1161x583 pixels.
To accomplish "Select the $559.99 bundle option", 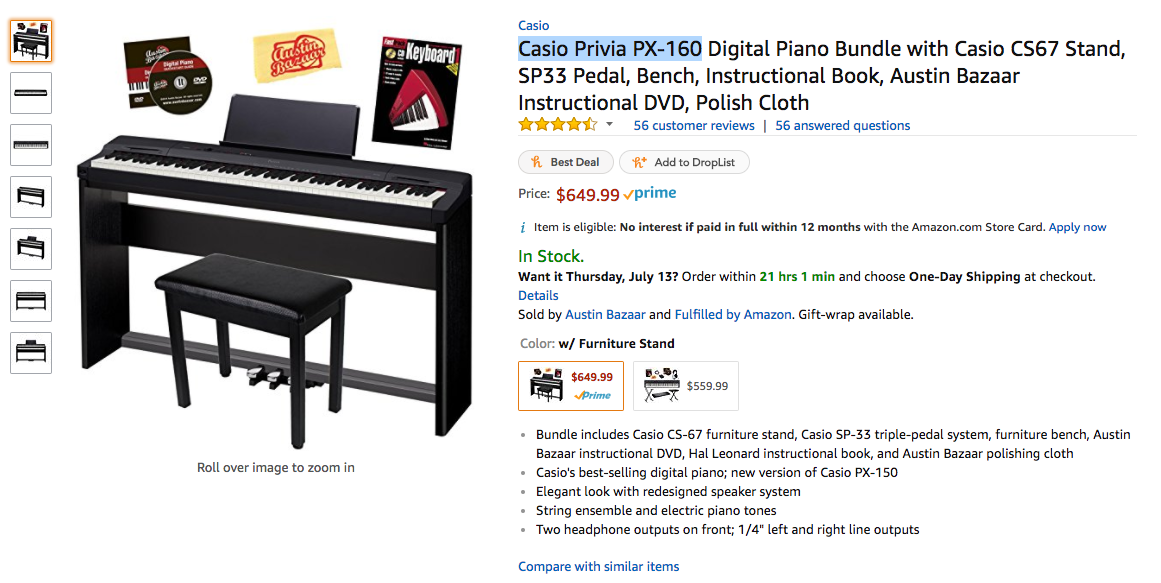I will click(686, 386).
